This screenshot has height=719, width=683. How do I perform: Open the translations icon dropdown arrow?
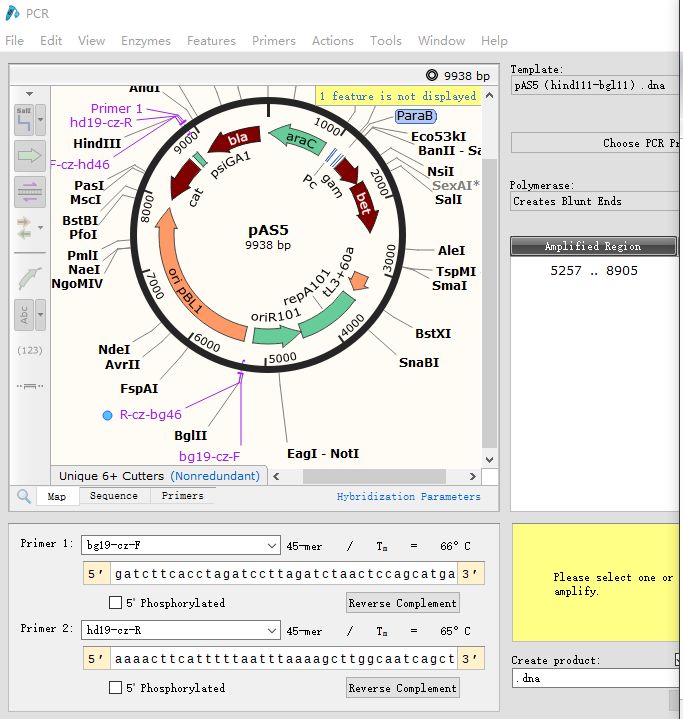click(x=40, y=227)
